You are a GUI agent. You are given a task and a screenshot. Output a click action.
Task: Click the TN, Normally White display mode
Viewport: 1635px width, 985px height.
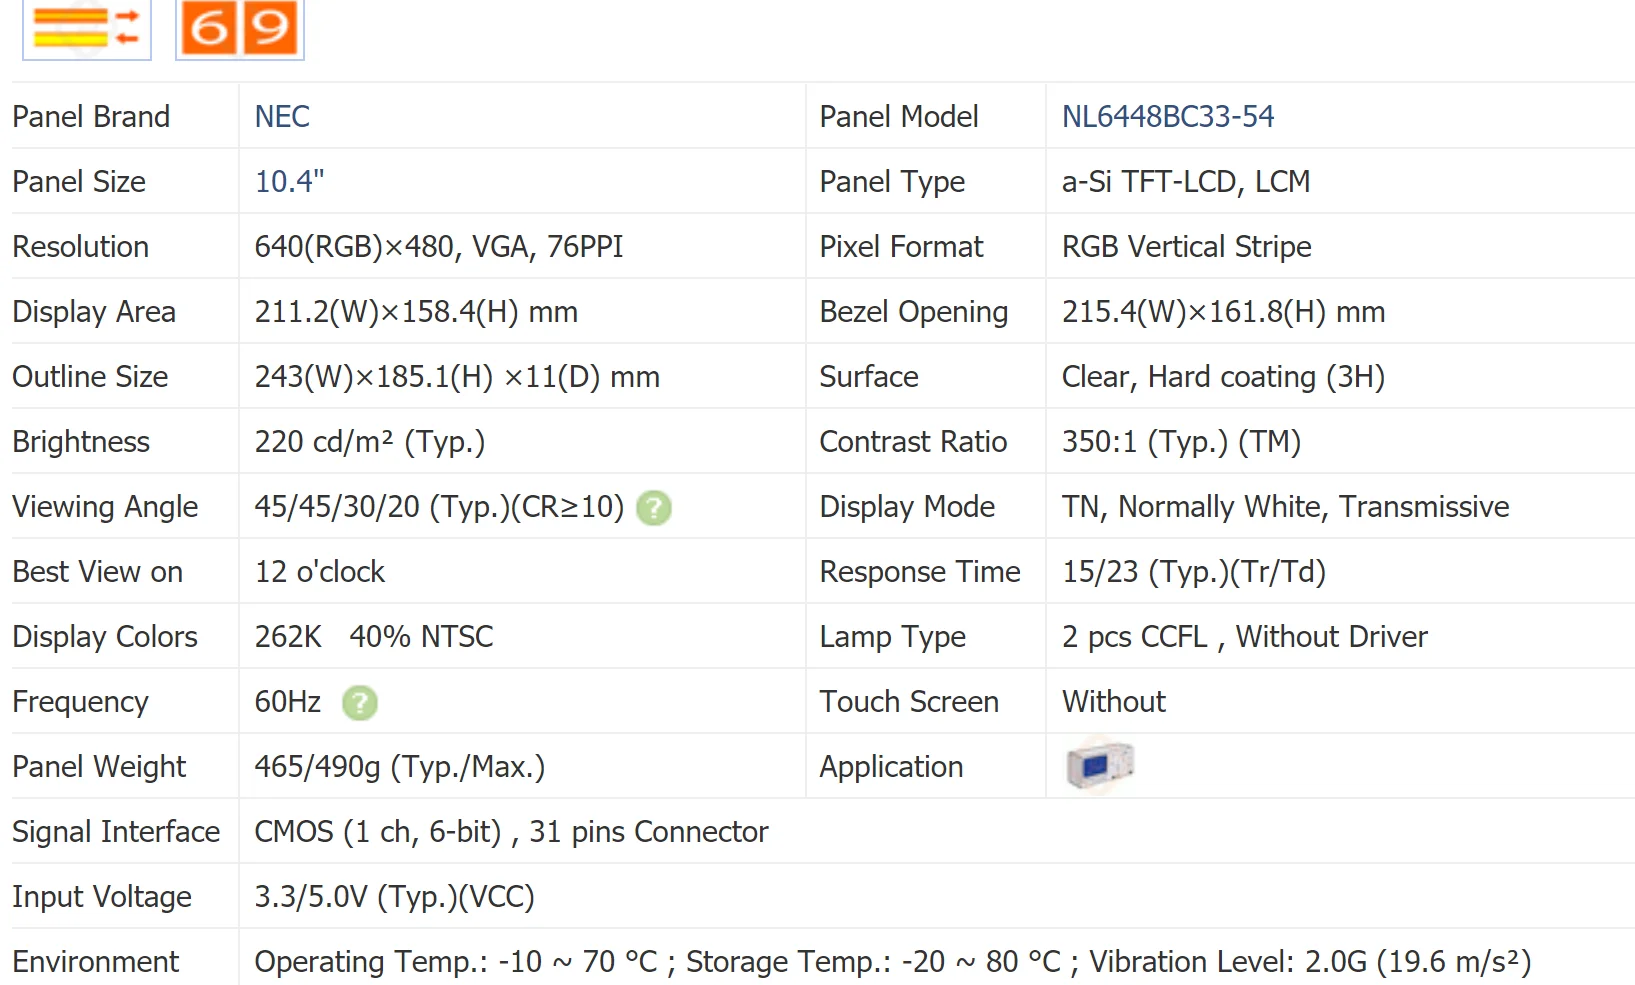click(x=1285, y=507)
